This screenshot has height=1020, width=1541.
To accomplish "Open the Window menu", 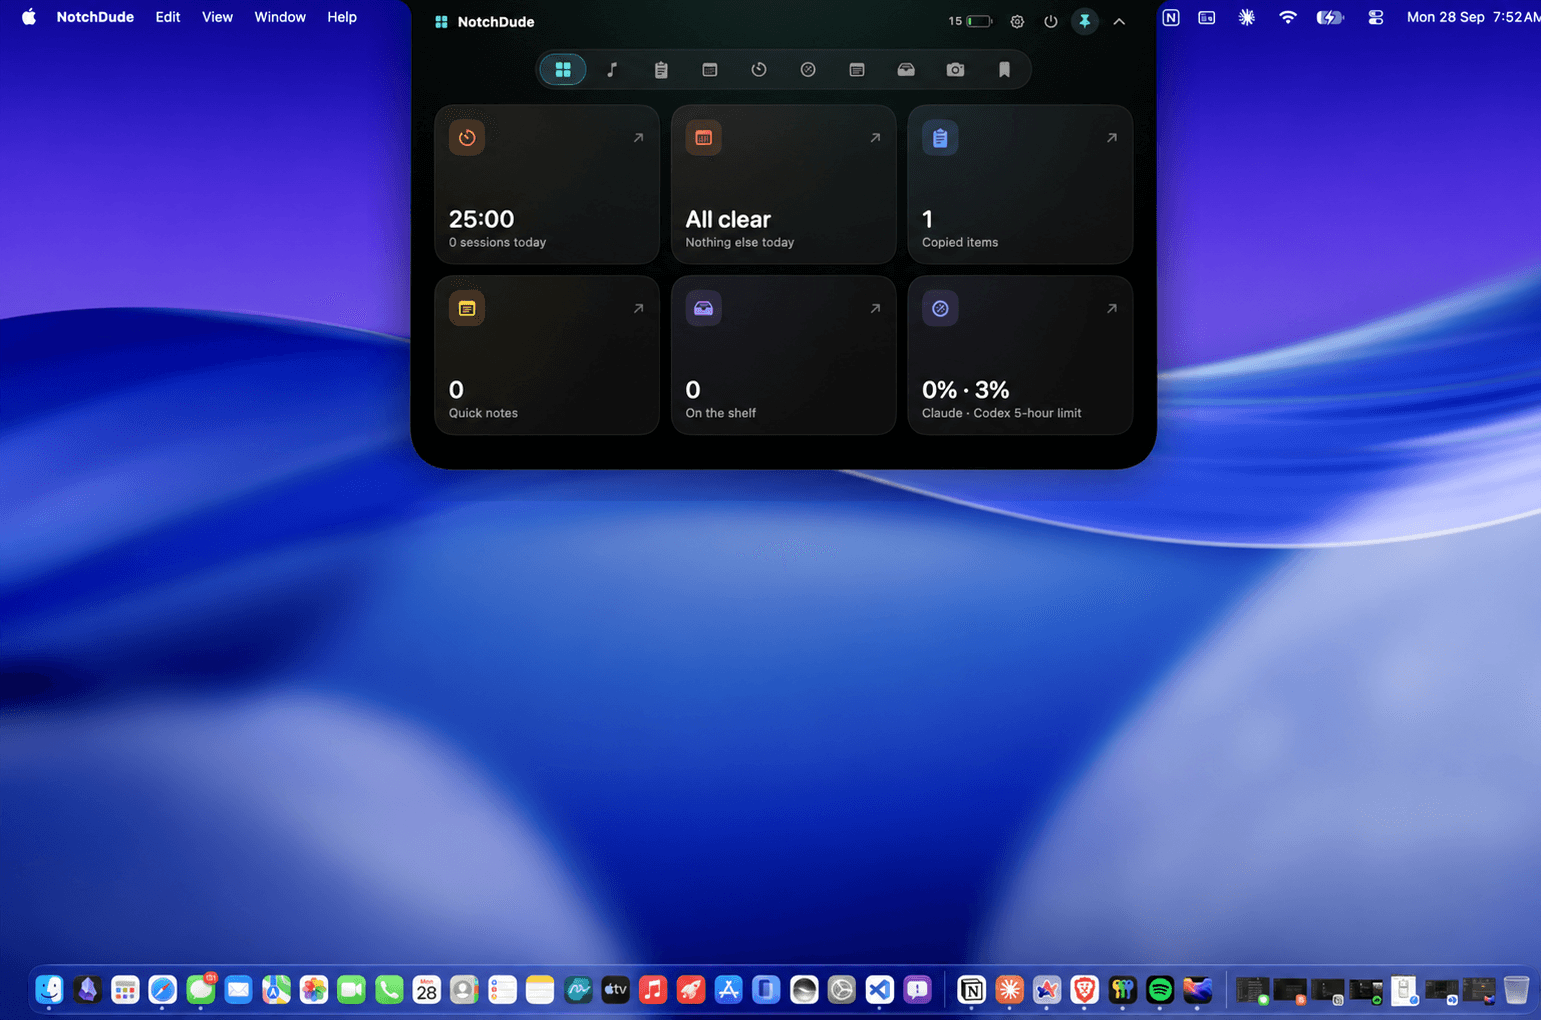I will point(280,17).
